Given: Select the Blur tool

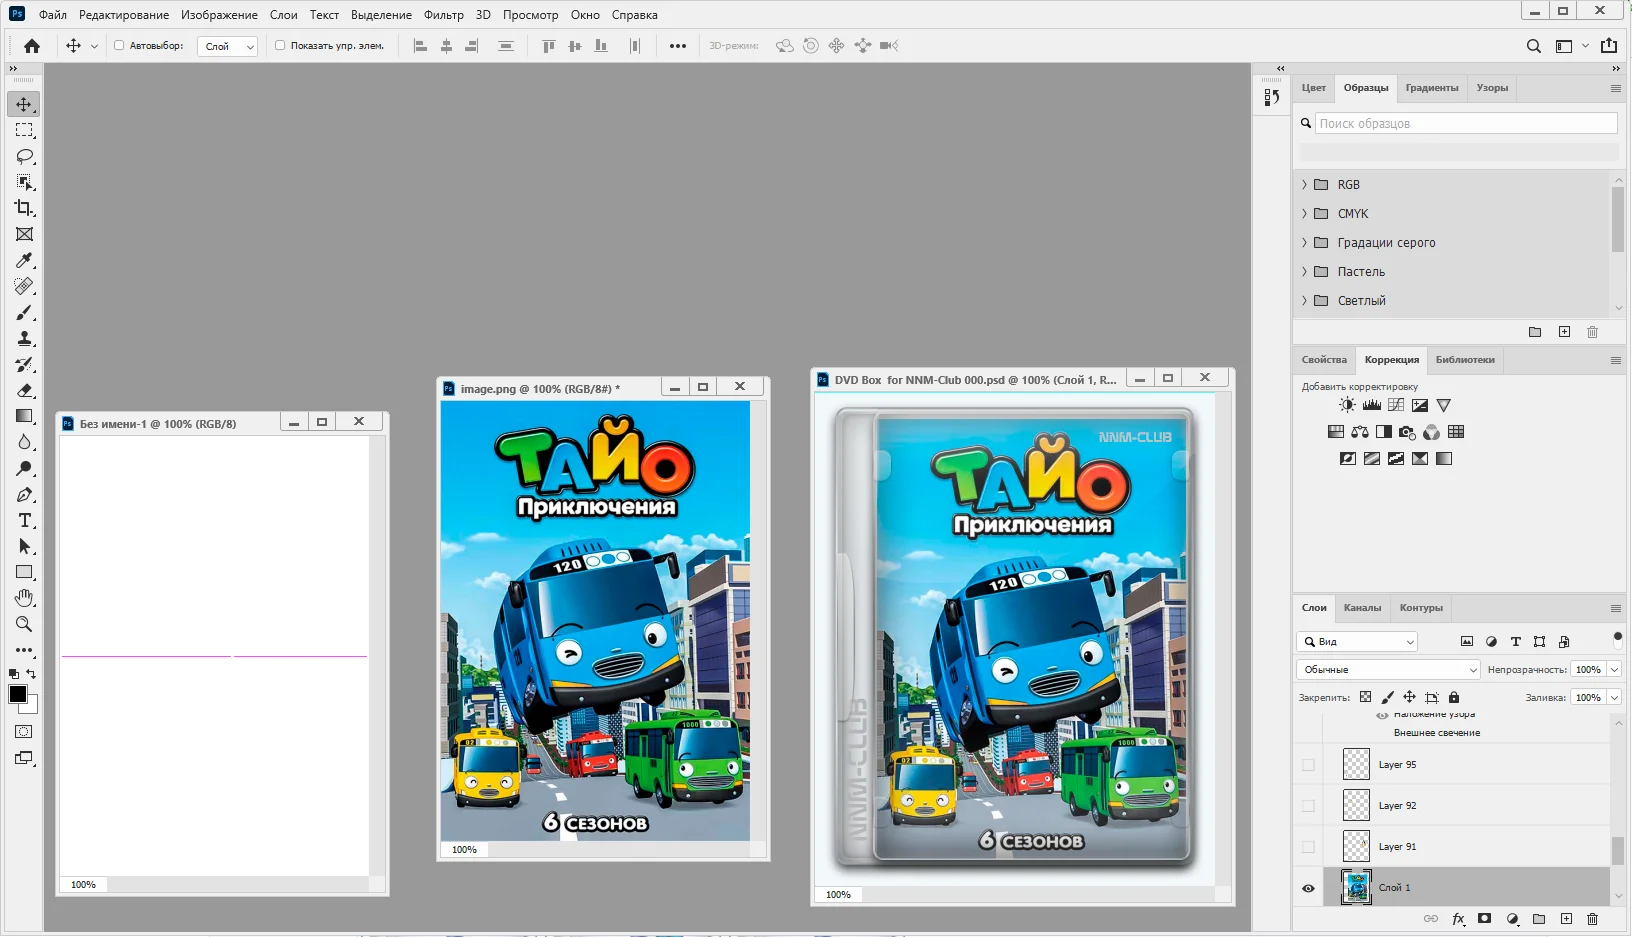Looking at the screenshot, I should (x=24, y=442).
